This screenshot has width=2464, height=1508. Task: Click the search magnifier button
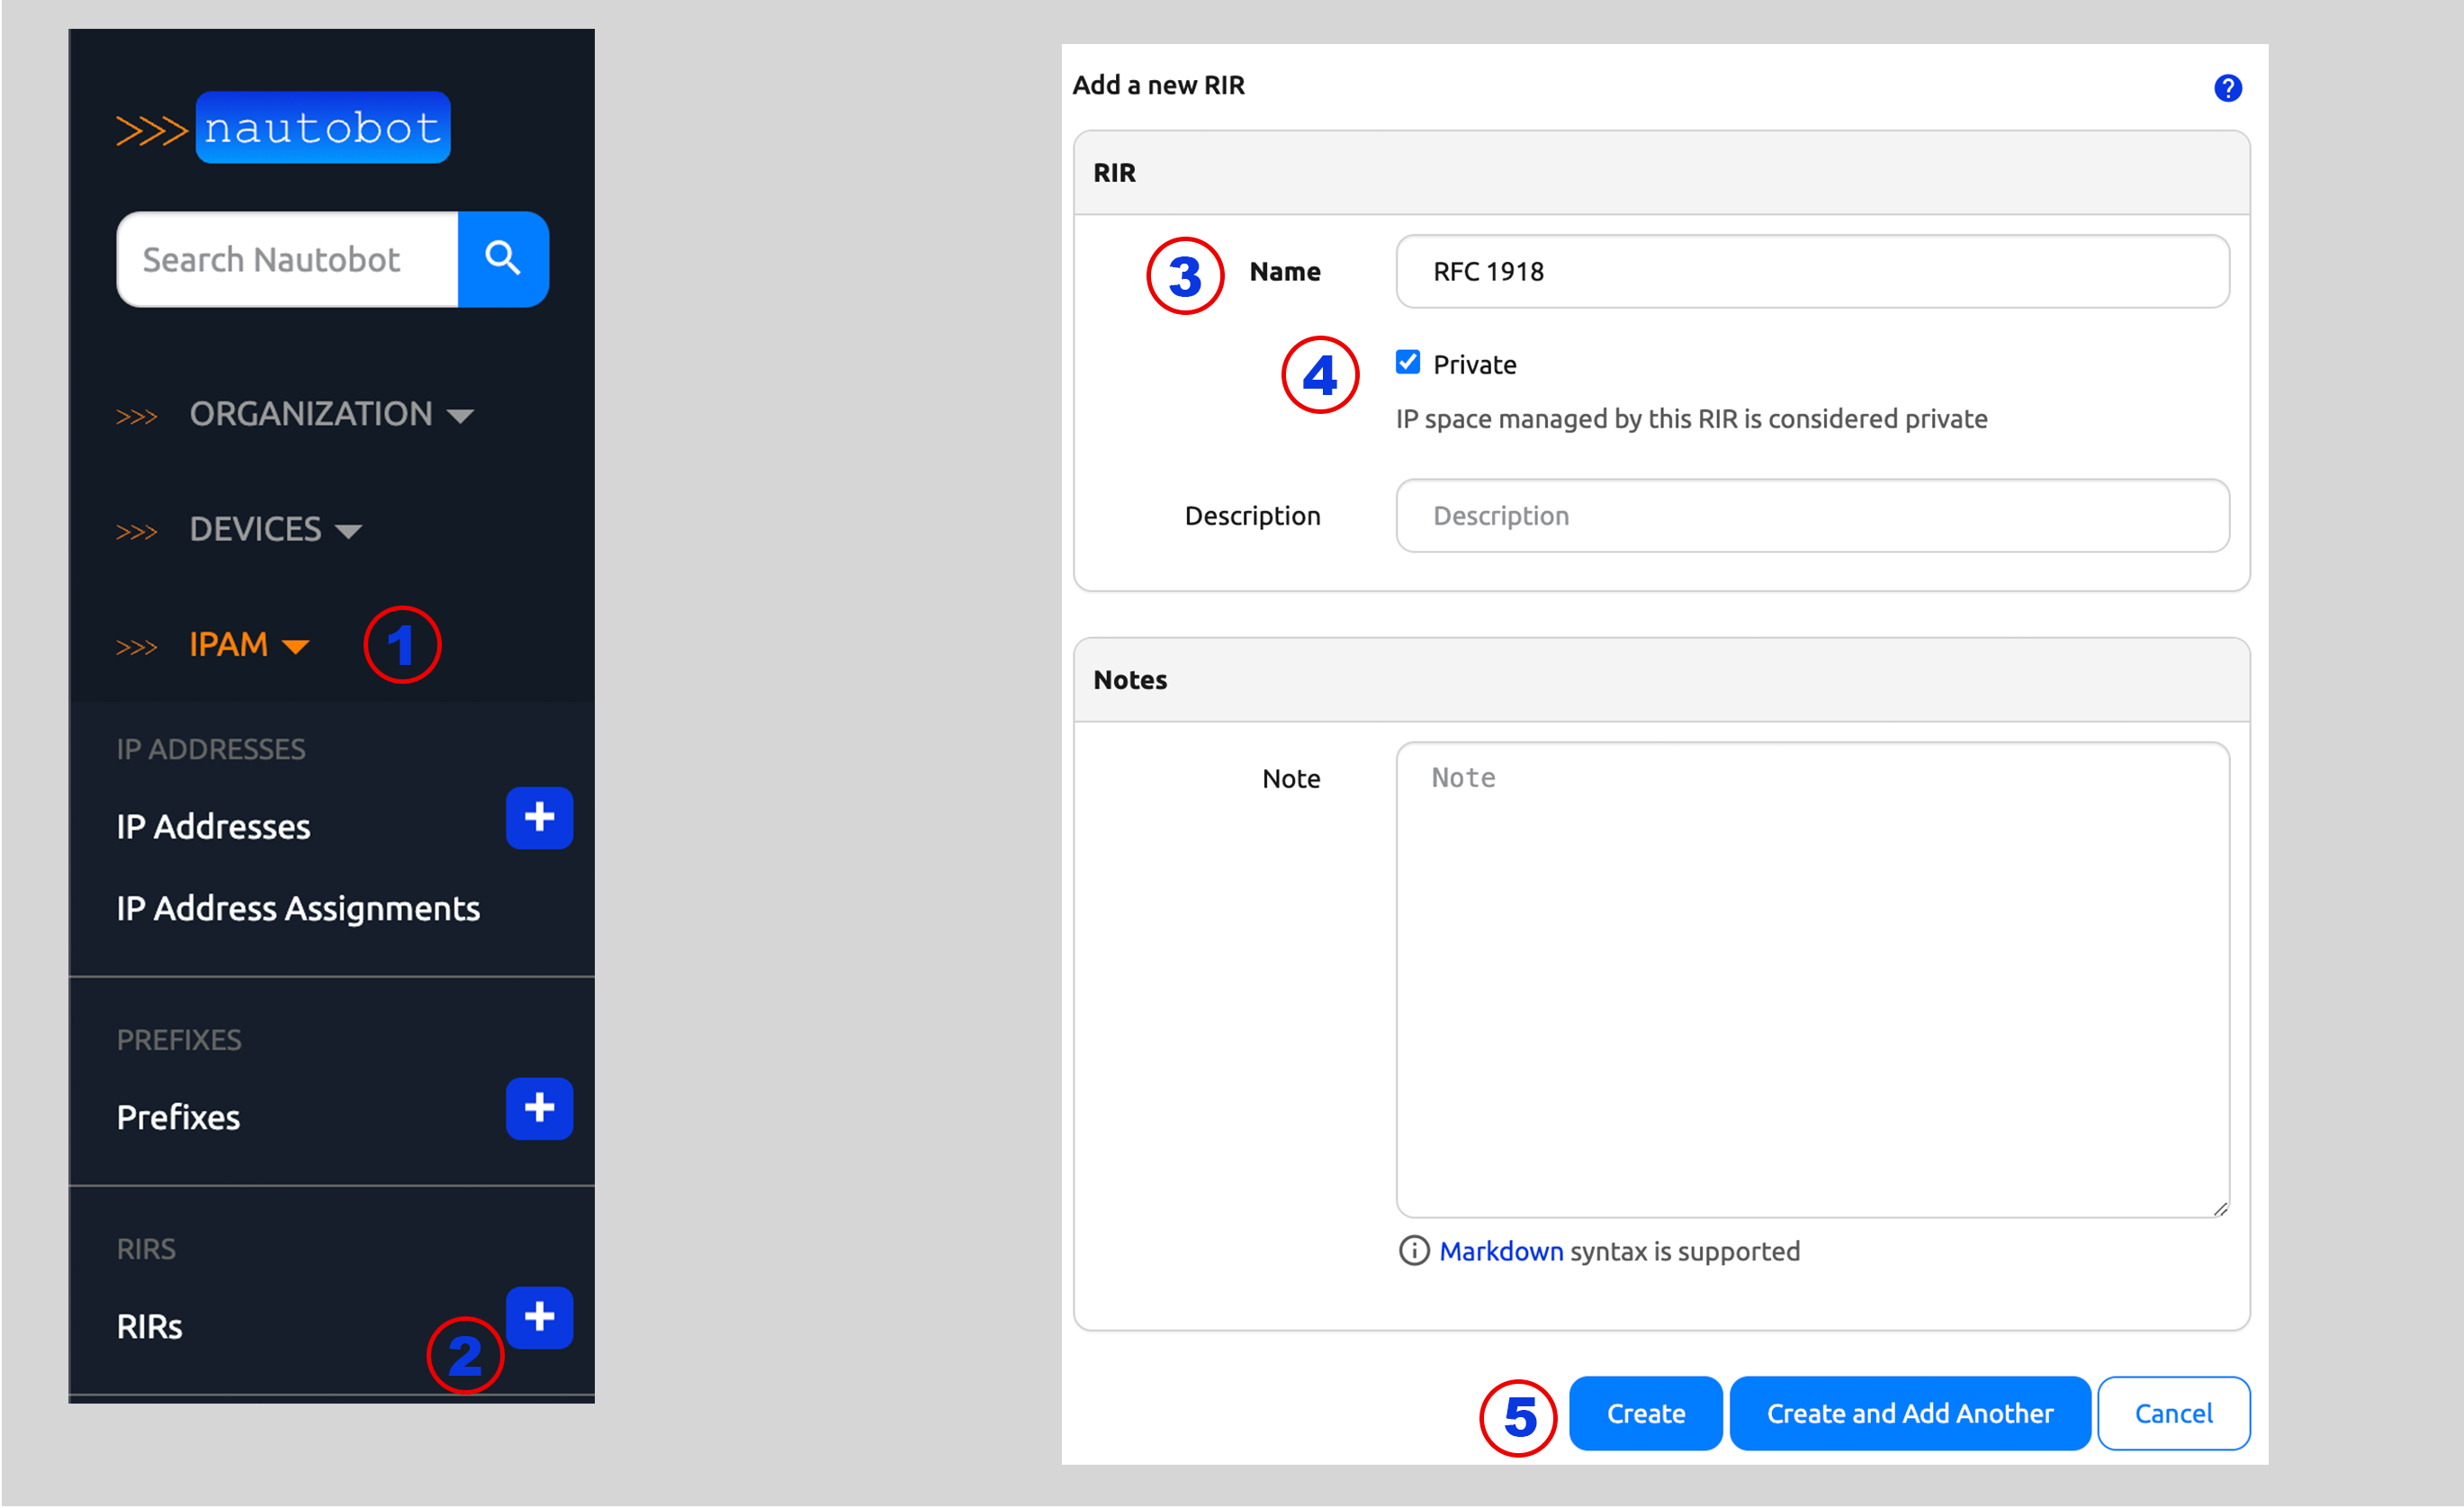[502, 259]
